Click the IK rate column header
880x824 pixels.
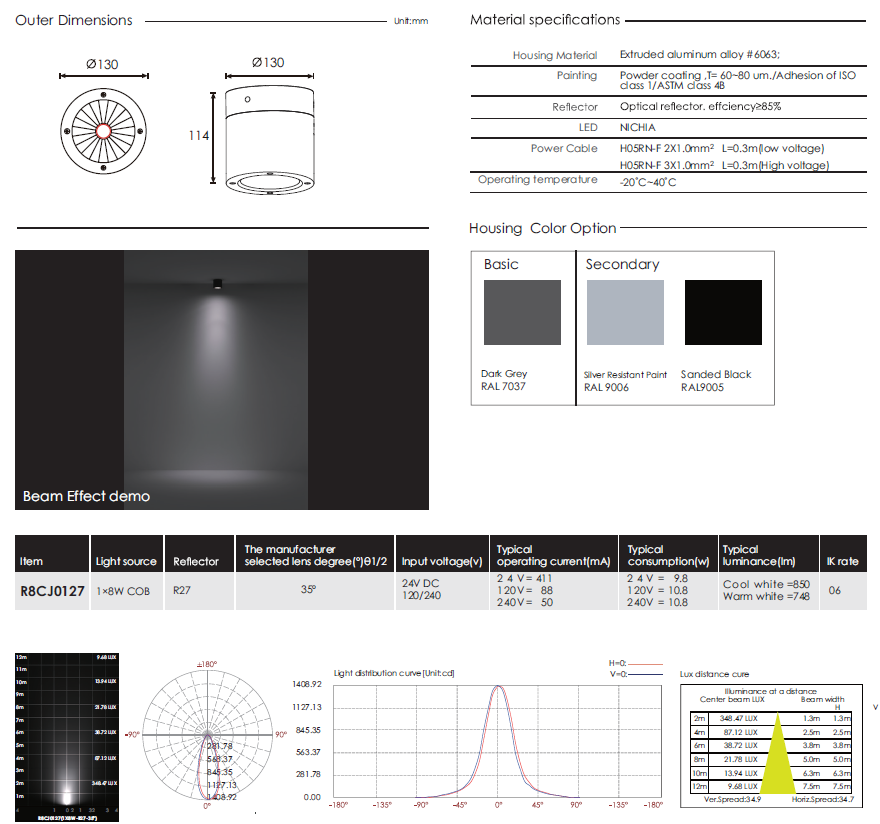(x=842, y=562)
